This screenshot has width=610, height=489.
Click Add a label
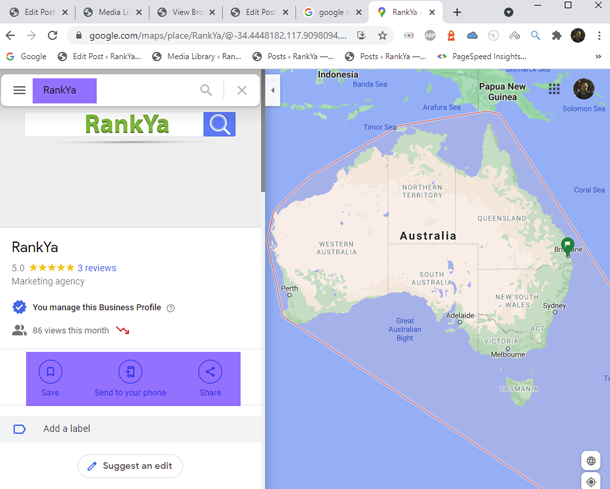pos(130,429)
